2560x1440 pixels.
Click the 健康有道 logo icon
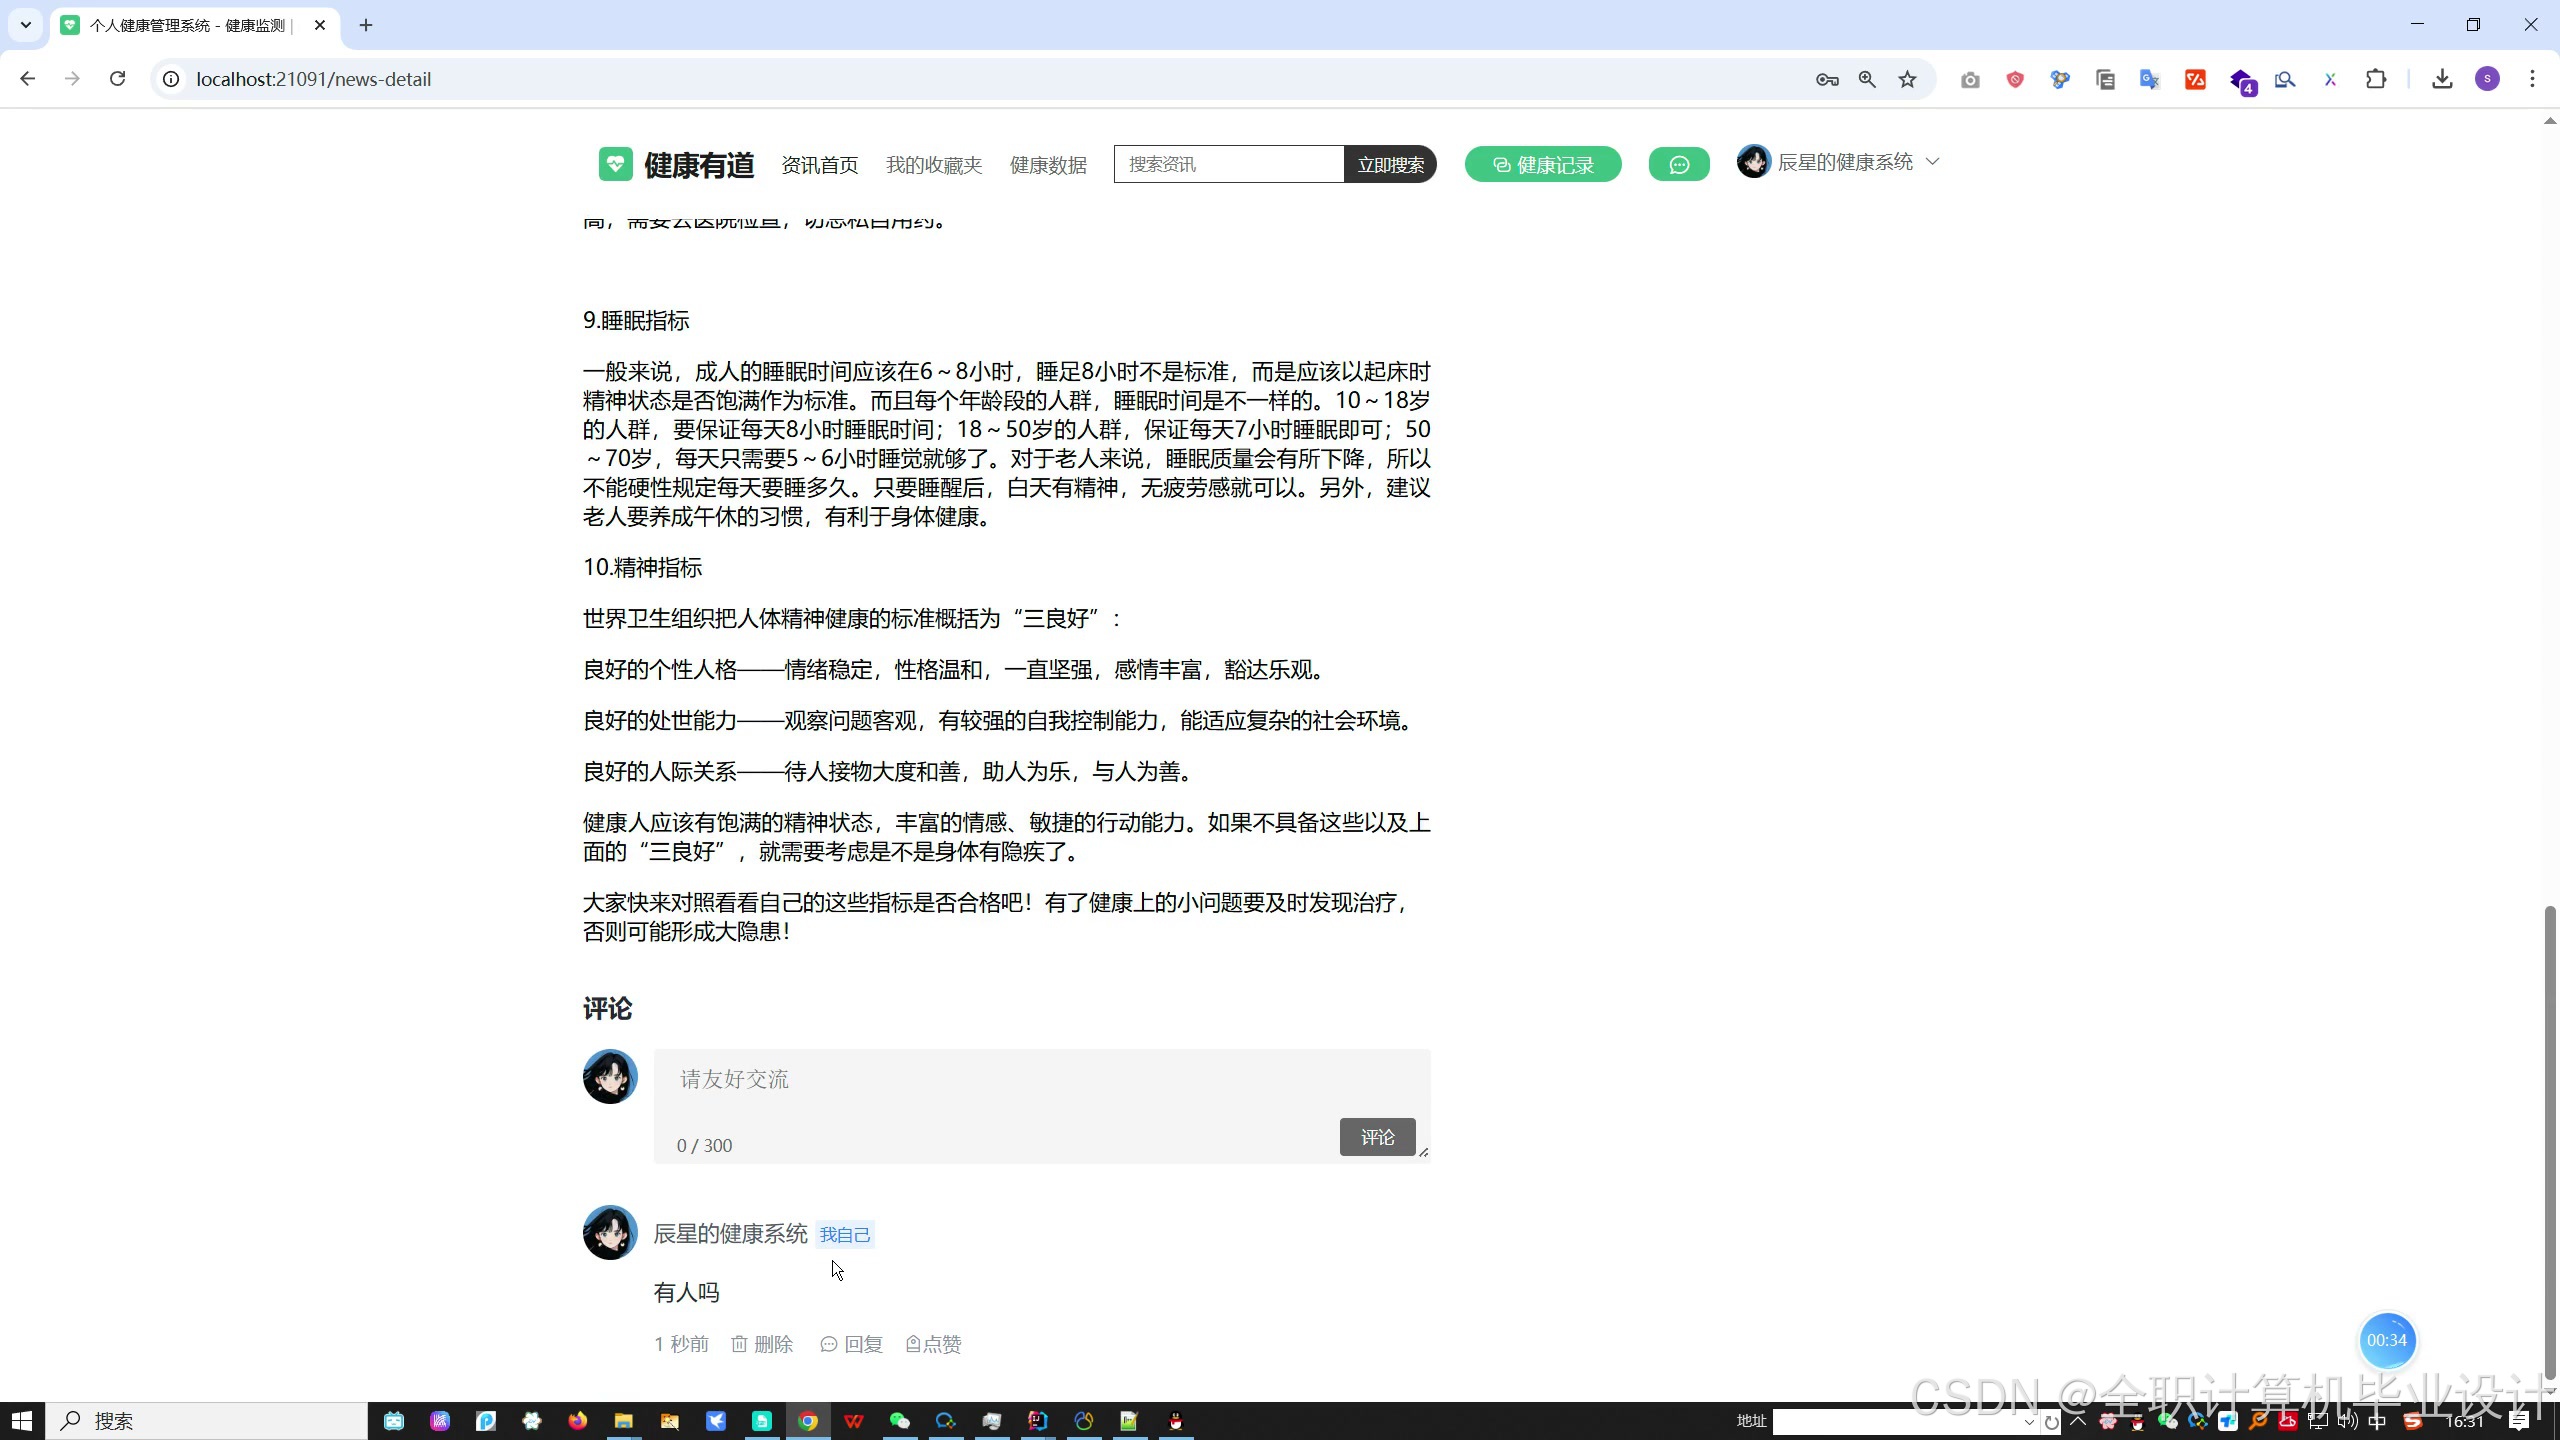coord(615,164)
